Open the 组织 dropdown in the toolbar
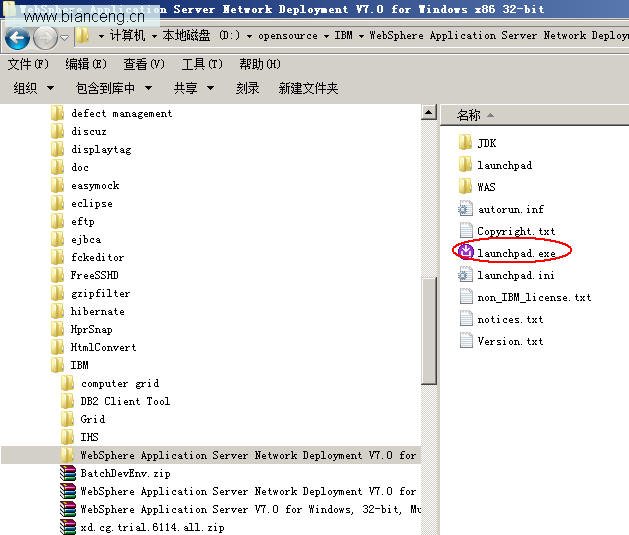Image resolution: width=629 pixels, height=535 pixels. (34, 88)
